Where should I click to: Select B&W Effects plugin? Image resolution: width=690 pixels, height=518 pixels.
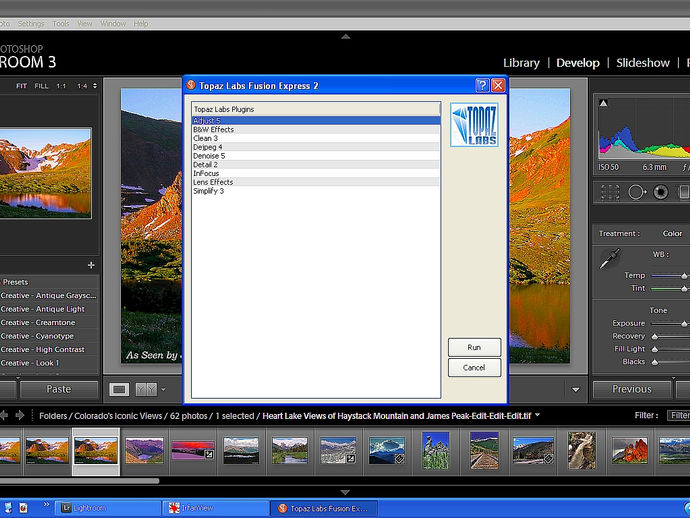pyautogui.click(x=316, y=129)
